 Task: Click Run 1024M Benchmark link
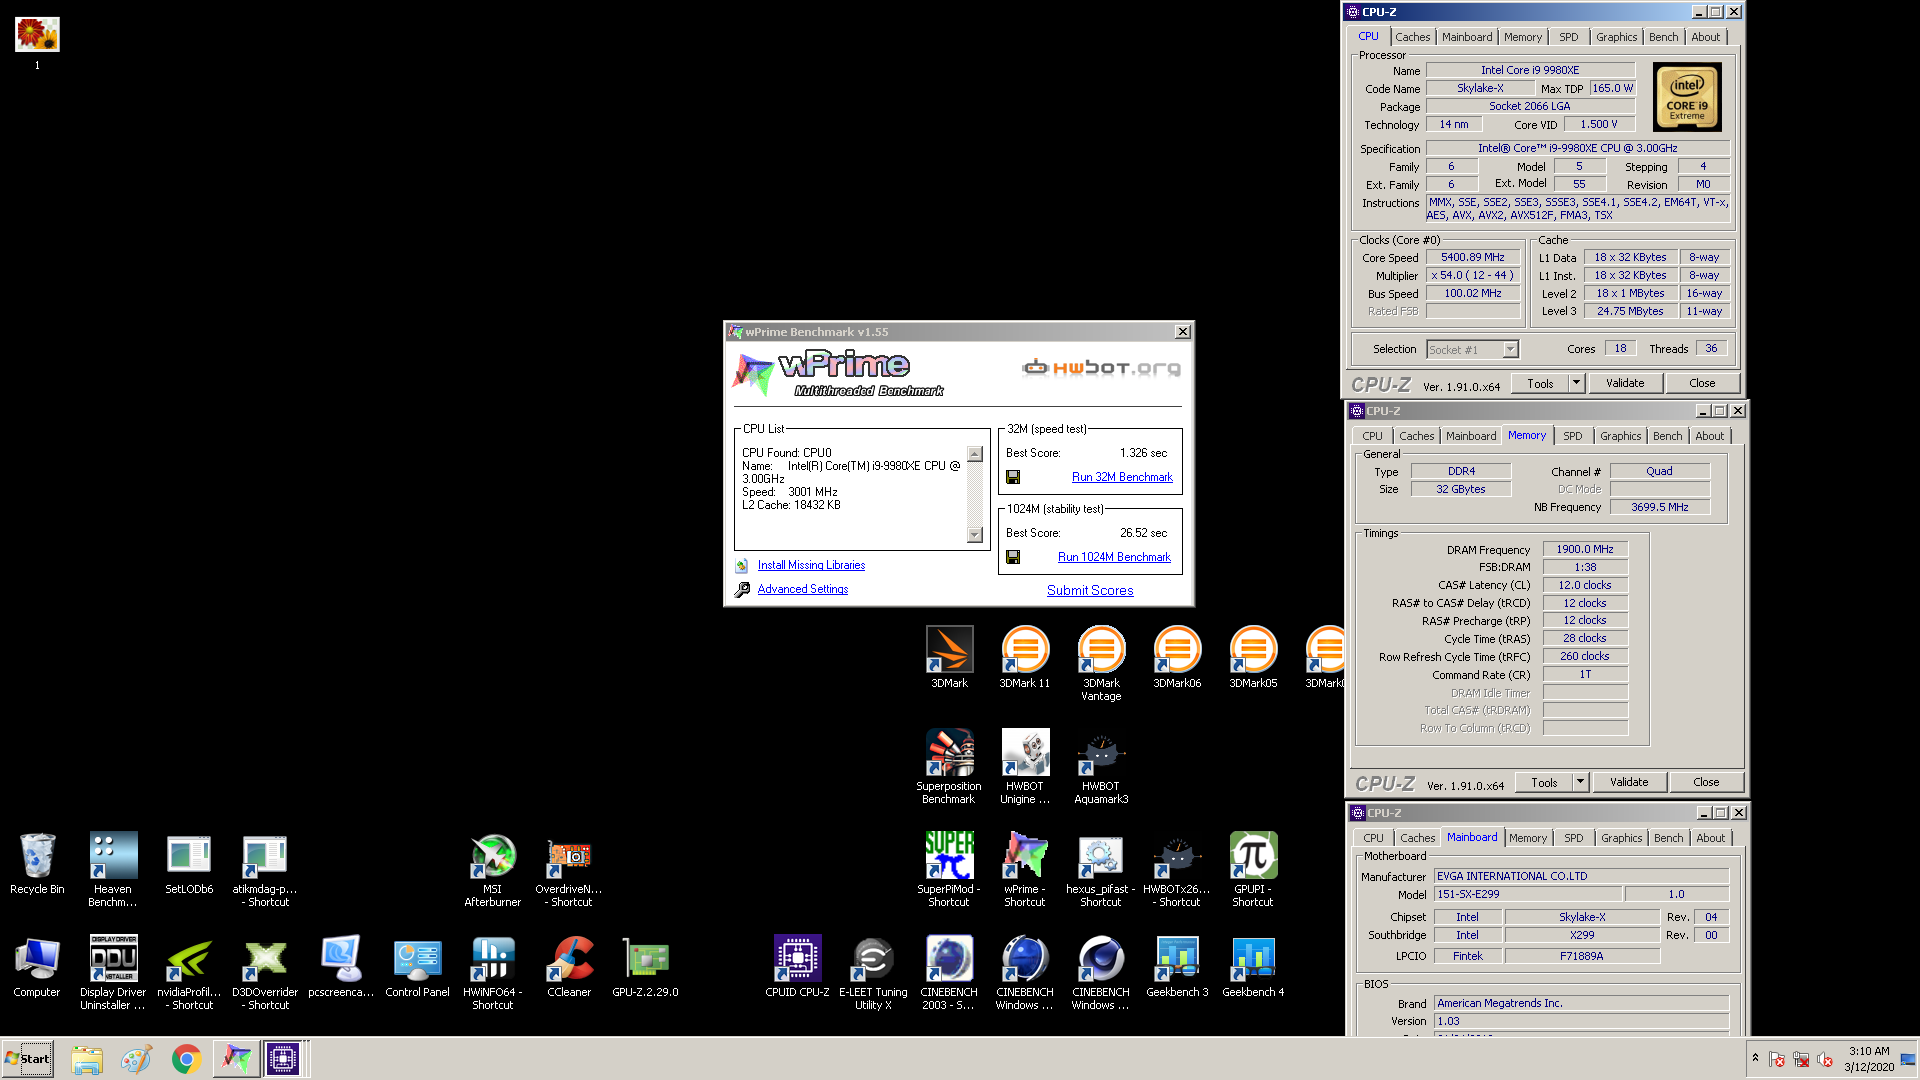pos(1114,557)
